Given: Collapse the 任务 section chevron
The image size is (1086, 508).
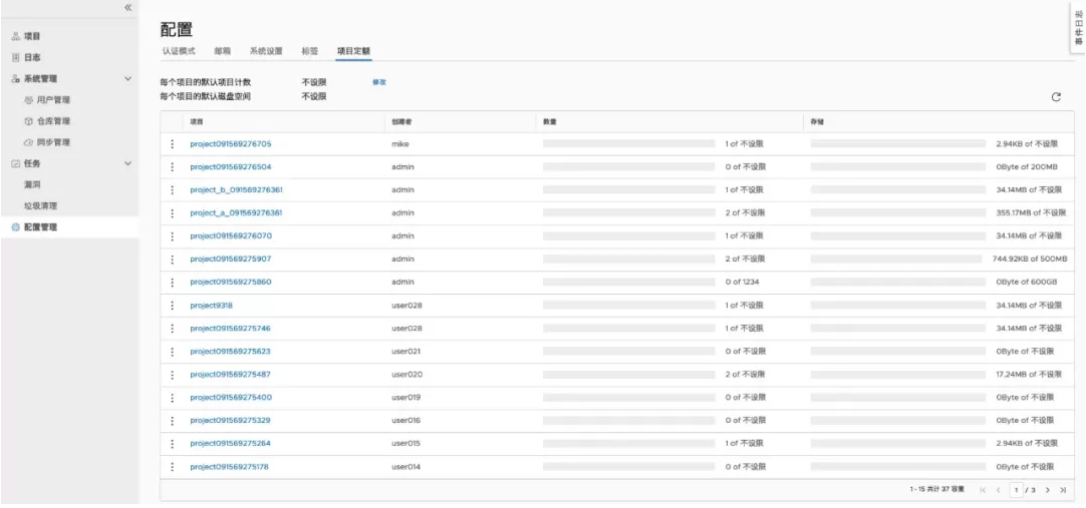Looking at the screenshot, I should tap(127, 163).
